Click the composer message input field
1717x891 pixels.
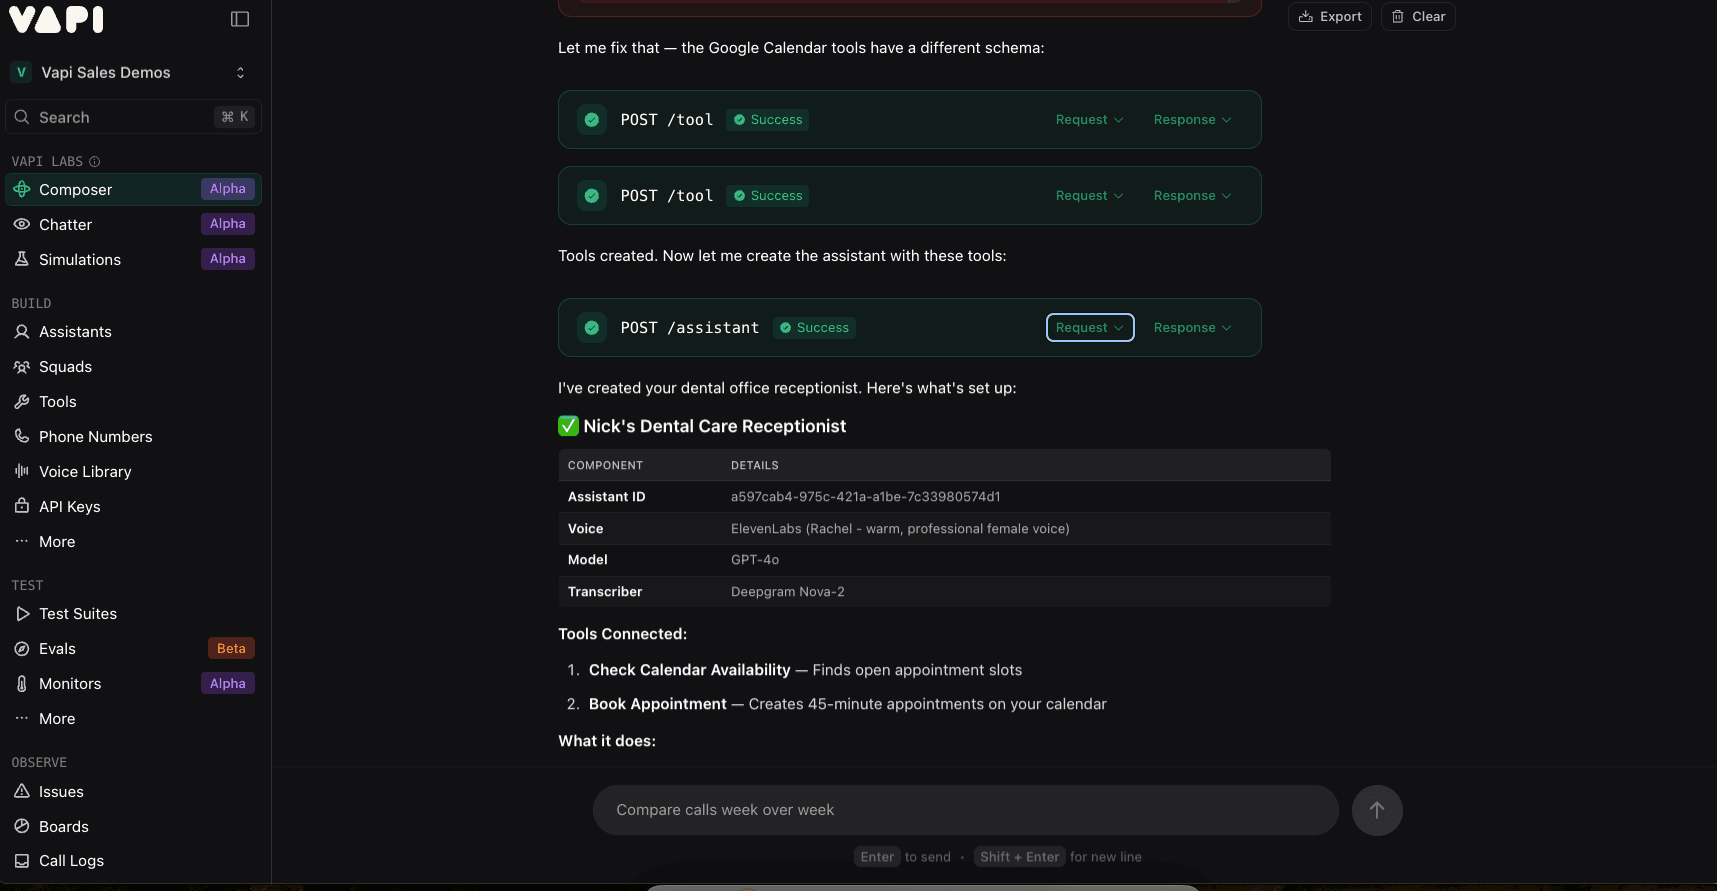(x=965, y=810)
